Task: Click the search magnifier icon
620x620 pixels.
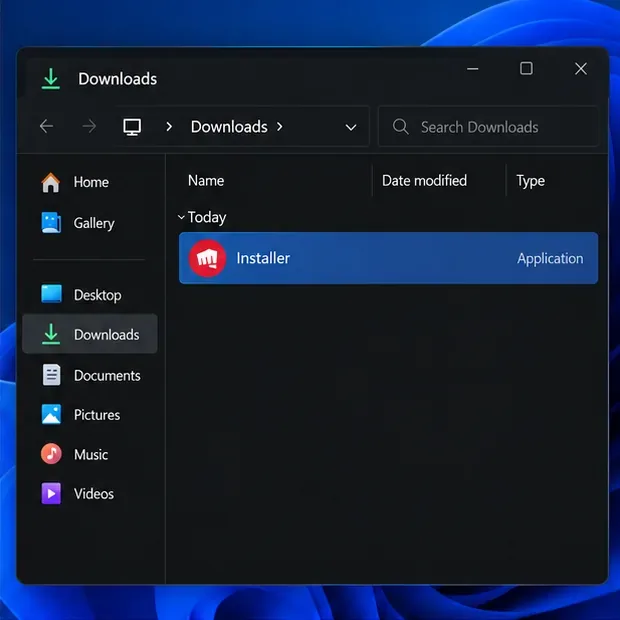Action: click(x=401, y=127)
